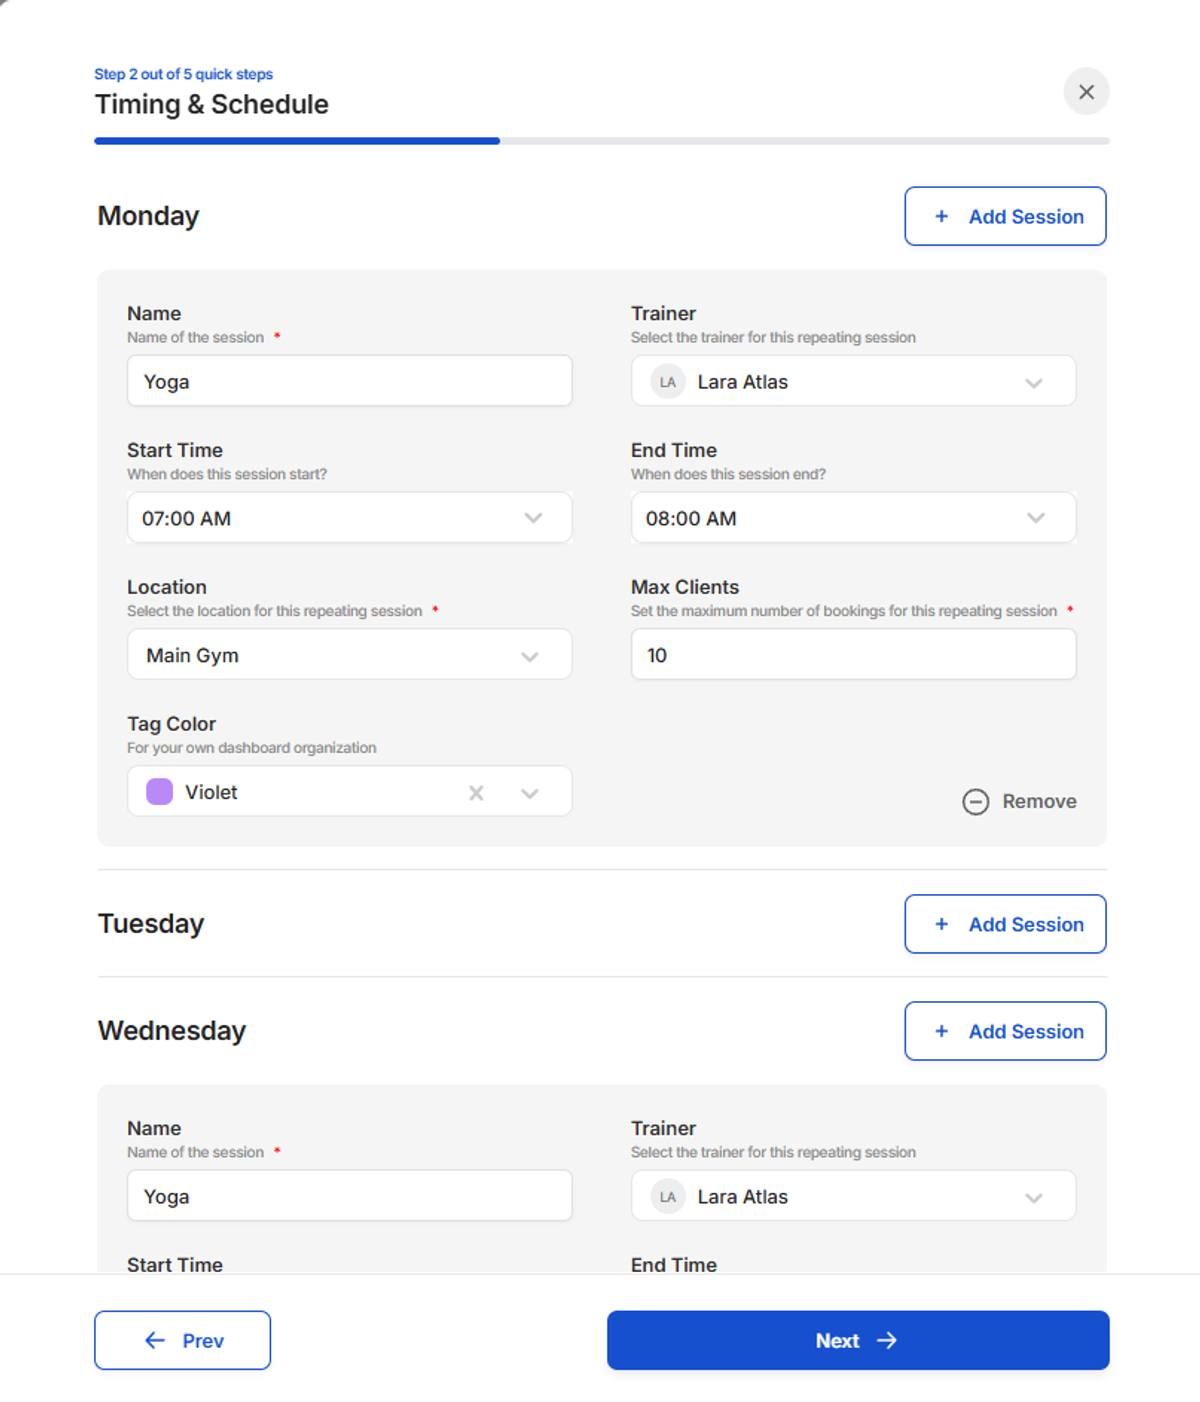Click the "08:00 AM" end time value
The width and height of the screenshot is (1200, 1402).
(x=691, y=518)
